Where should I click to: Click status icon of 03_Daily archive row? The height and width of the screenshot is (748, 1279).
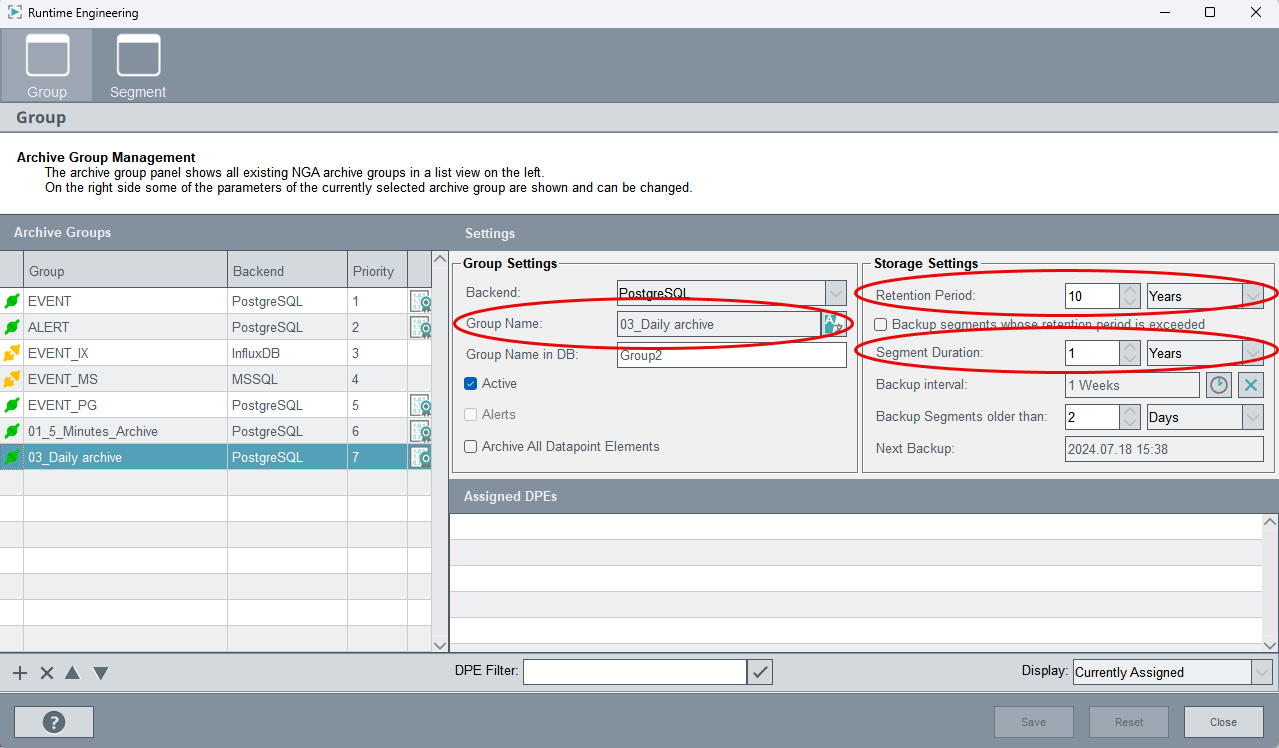pos(12,457)
